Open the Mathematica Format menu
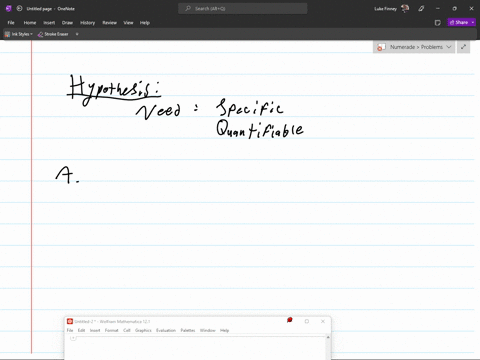This screenshot has width=480, height=360. coord(111,330)
